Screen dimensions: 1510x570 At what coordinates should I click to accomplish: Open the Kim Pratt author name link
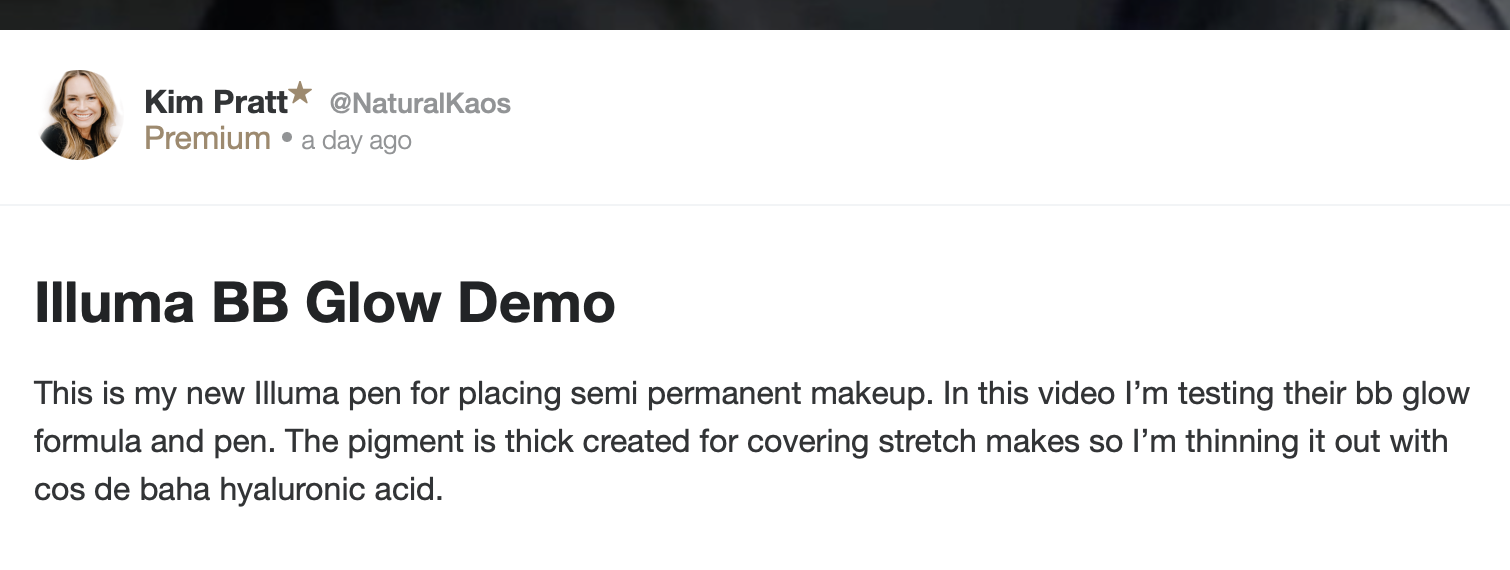click(x=216, y=102)
